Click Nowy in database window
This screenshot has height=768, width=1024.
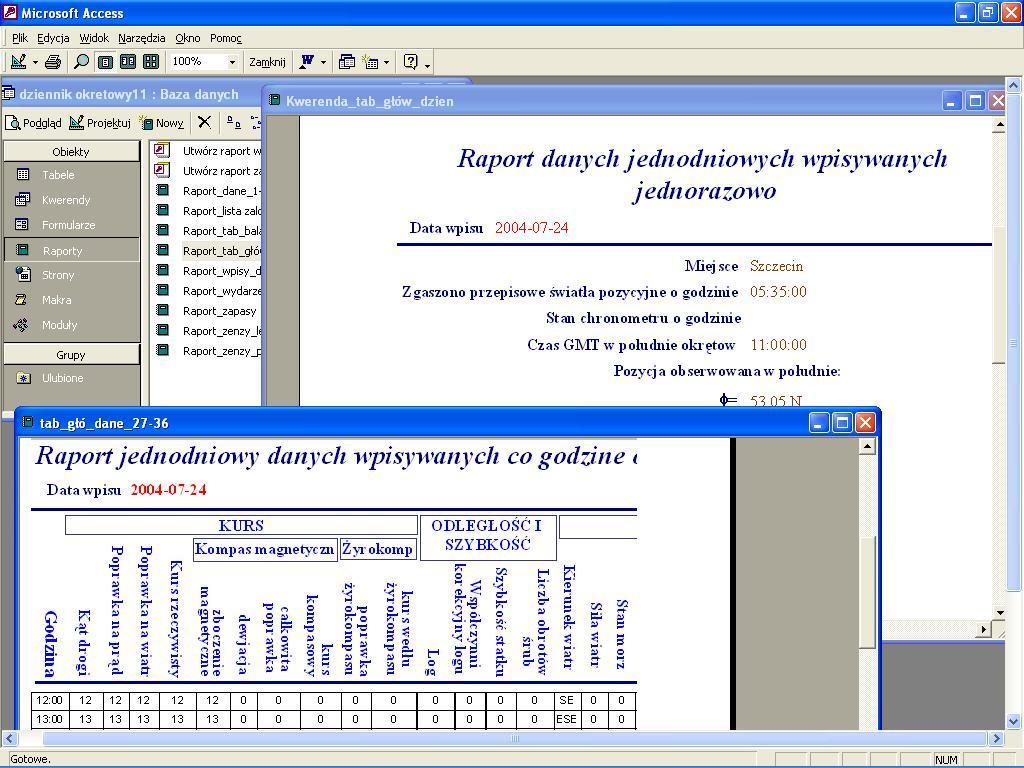(161, 123)
